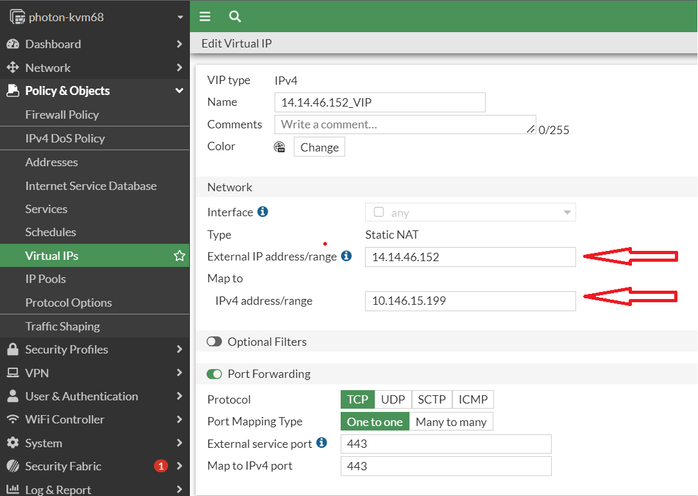
Task: Open the Firewall Policy menu item
Action: point(62,115)
